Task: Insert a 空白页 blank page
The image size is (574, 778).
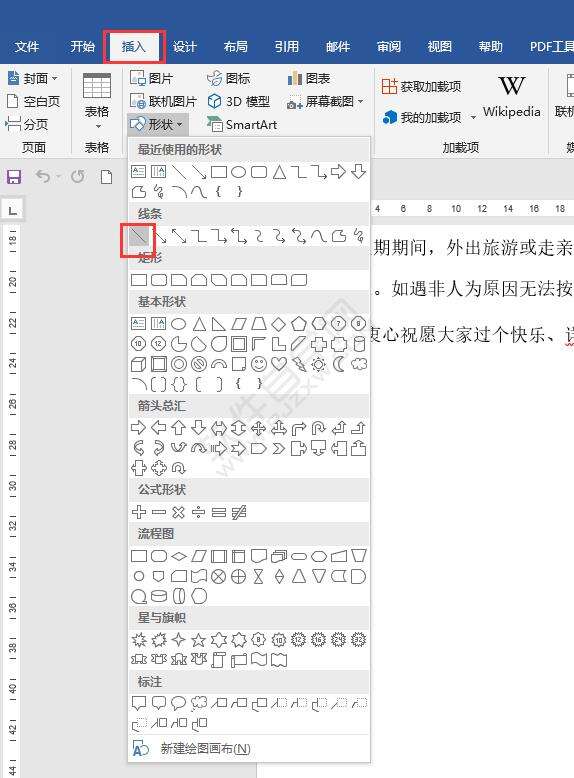Action: click(x=33, y=101)
